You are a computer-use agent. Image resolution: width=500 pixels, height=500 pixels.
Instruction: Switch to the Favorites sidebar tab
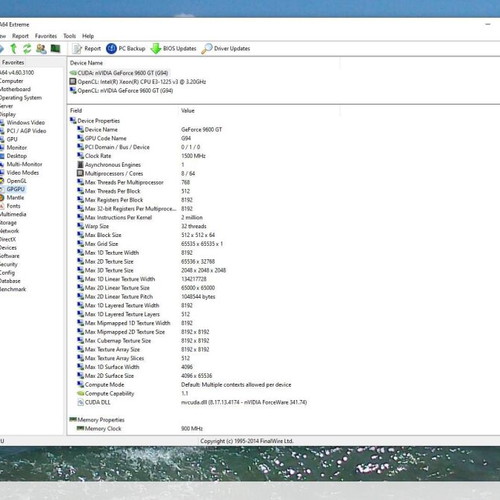(x=13, y=62)
